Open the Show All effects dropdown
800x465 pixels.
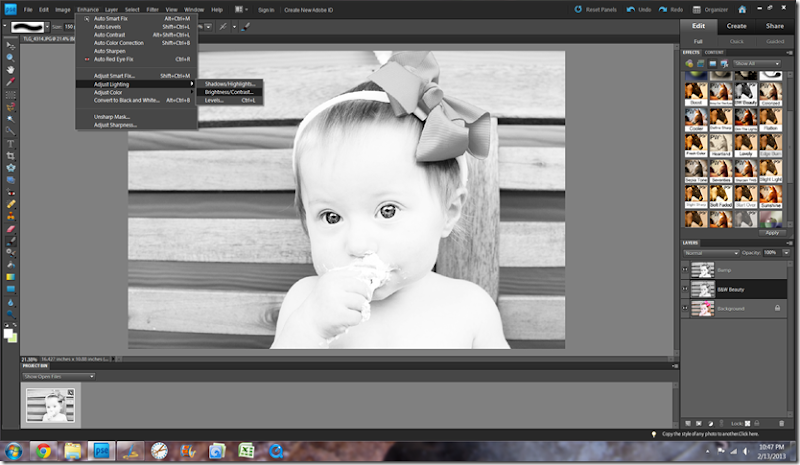757,63
